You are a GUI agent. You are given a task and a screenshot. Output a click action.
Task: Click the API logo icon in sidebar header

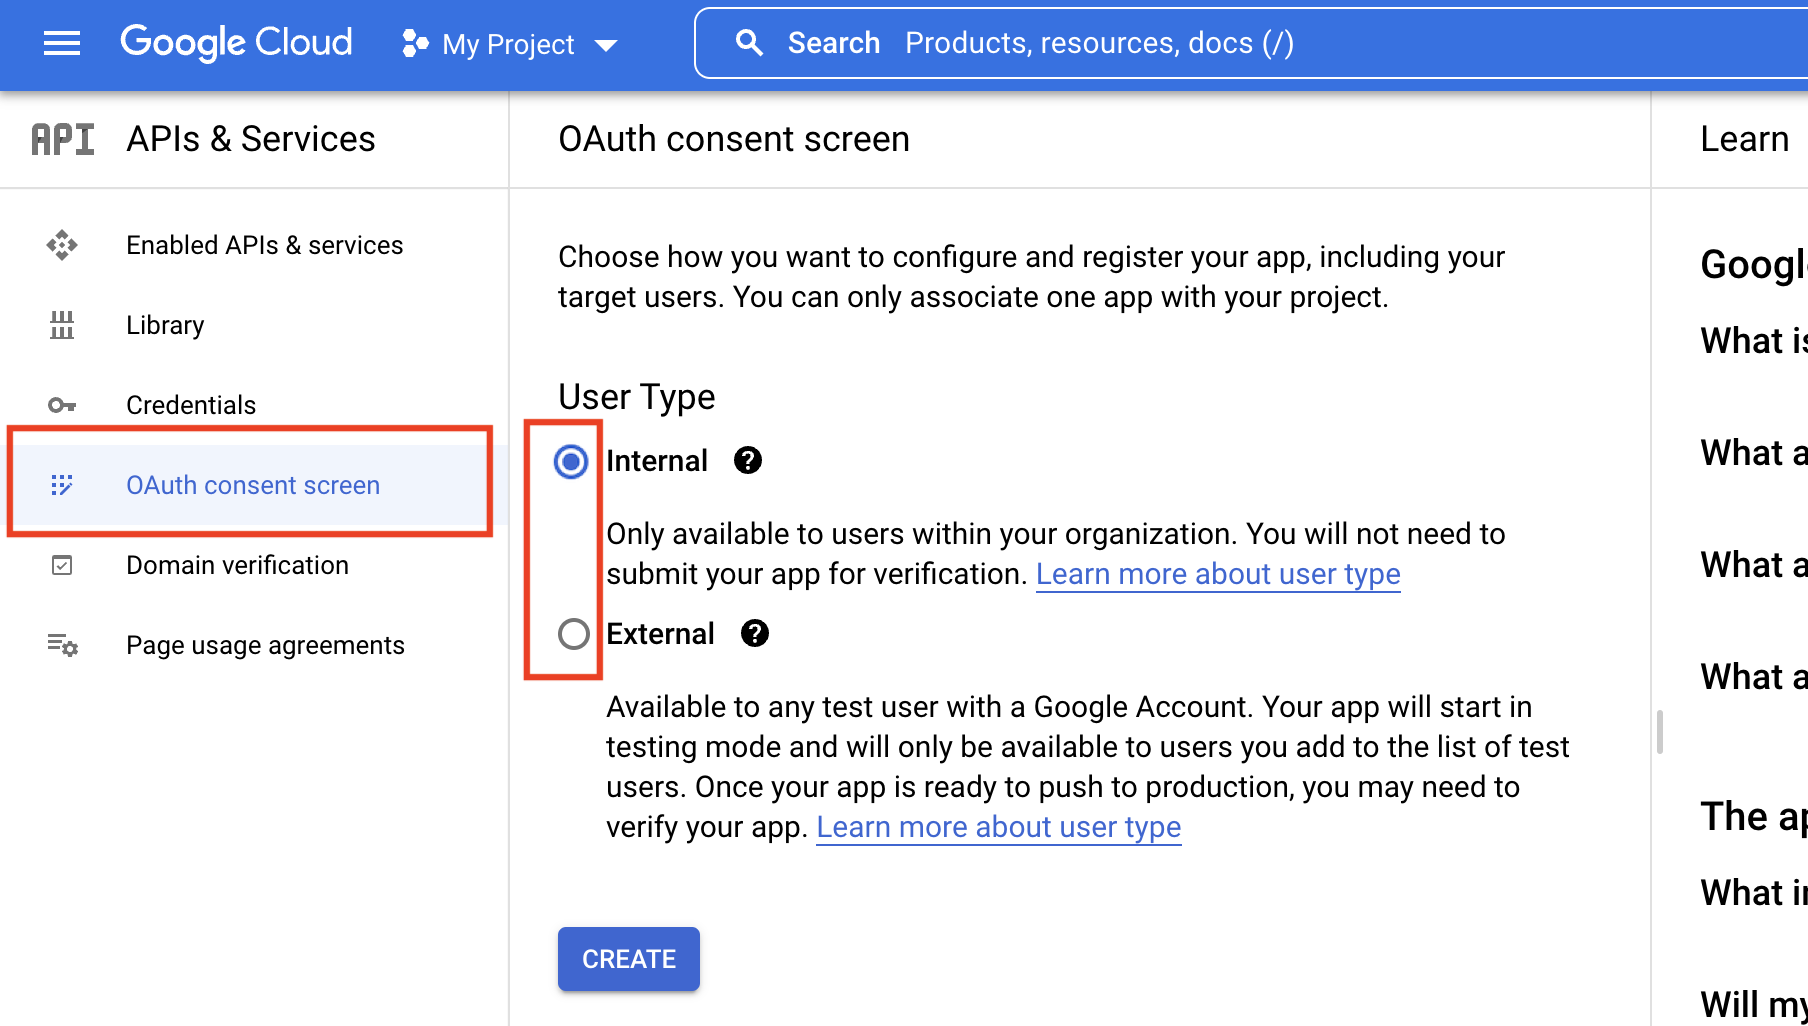pos(63,139)
